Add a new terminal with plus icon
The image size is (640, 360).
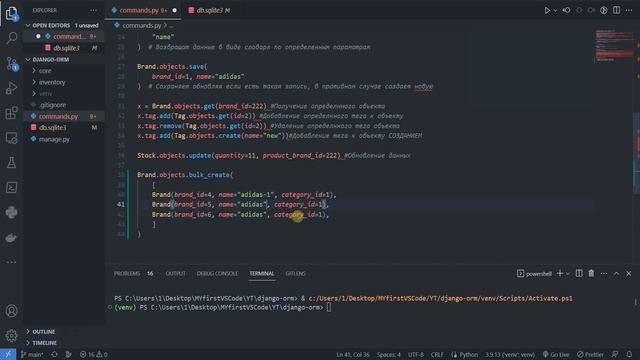[x=560, y=273]
